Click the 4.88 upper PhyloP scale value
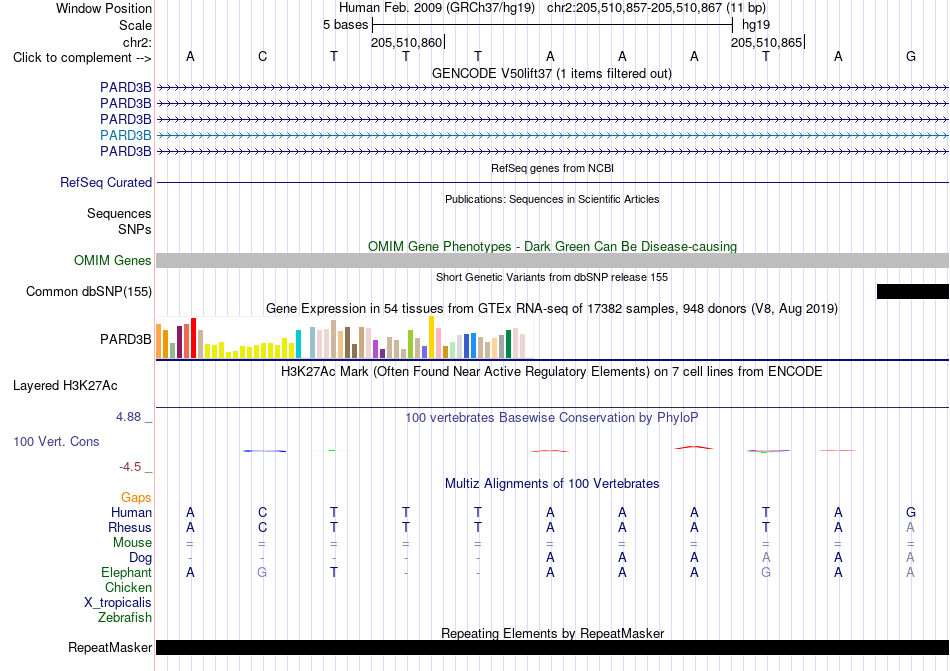Viewport: 950px width, 671px height. point(128,417)
